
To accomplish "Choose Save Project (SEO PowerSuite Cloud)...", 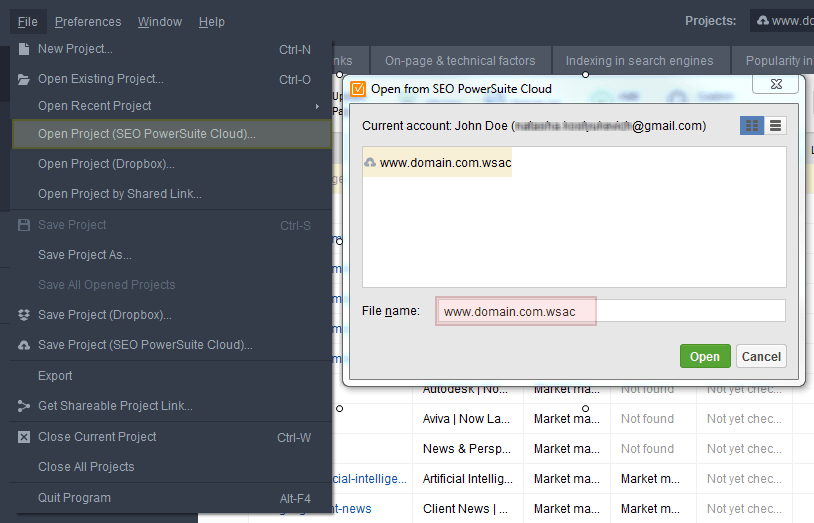I will [171, 345].
